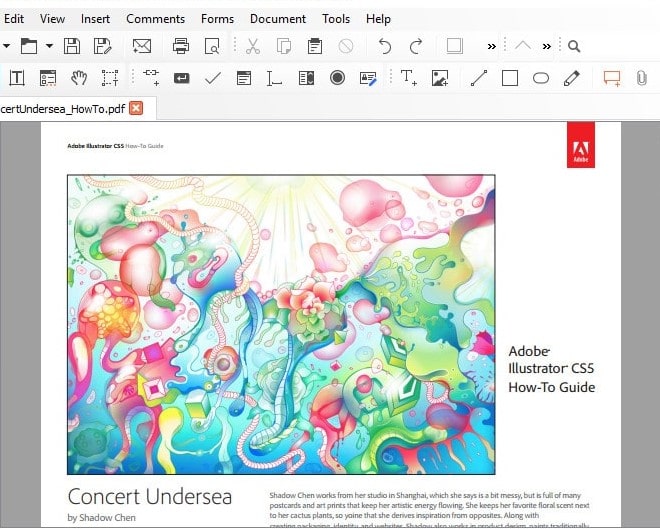Click the small "Adobe Illustrator CS5" header text
This screenshot has width=660, height=529.
[x=96, y=146]
